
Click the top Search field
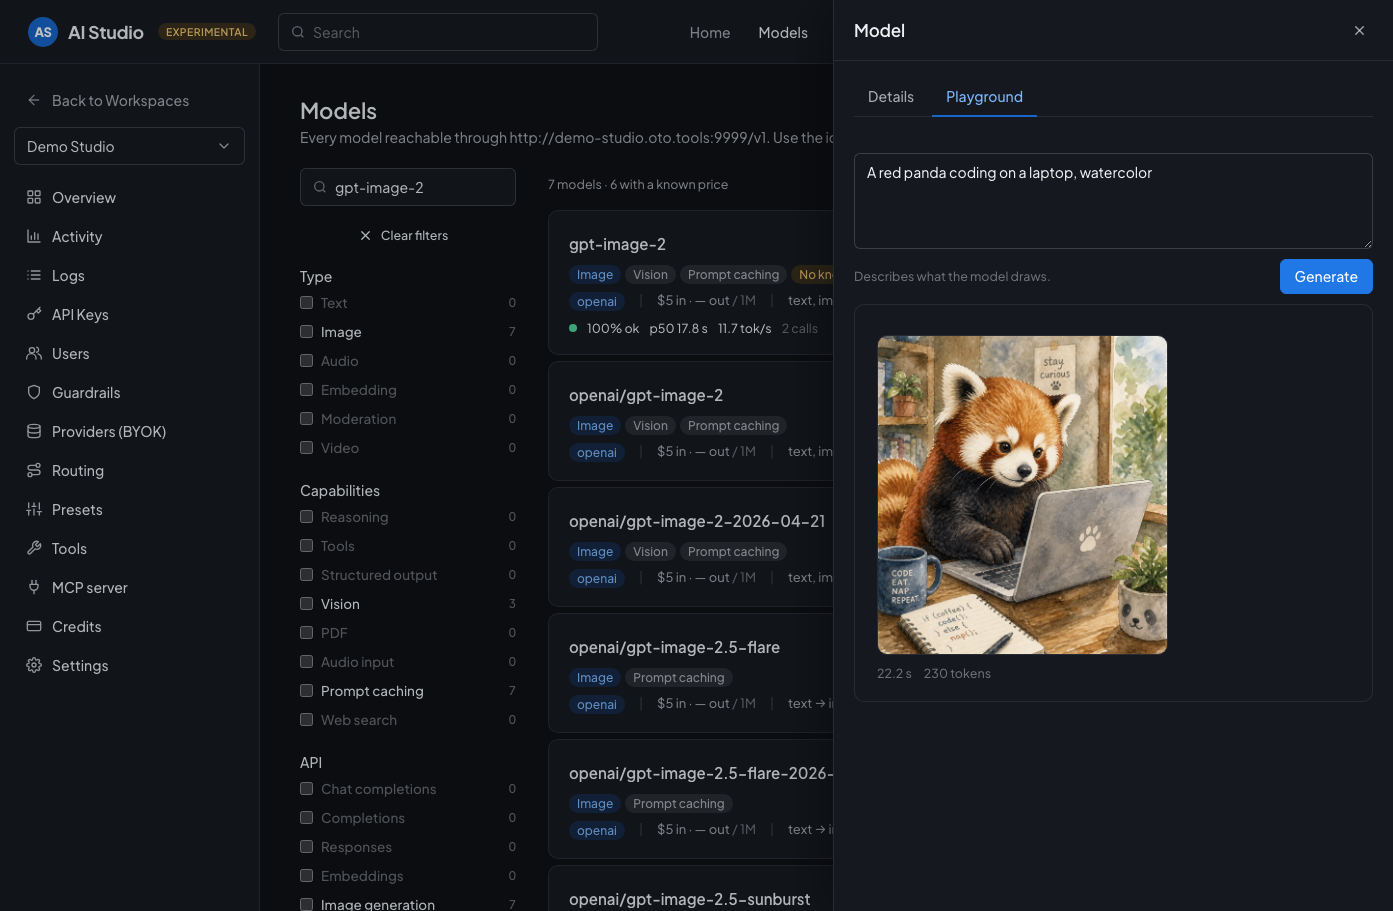tap(438, 32)
